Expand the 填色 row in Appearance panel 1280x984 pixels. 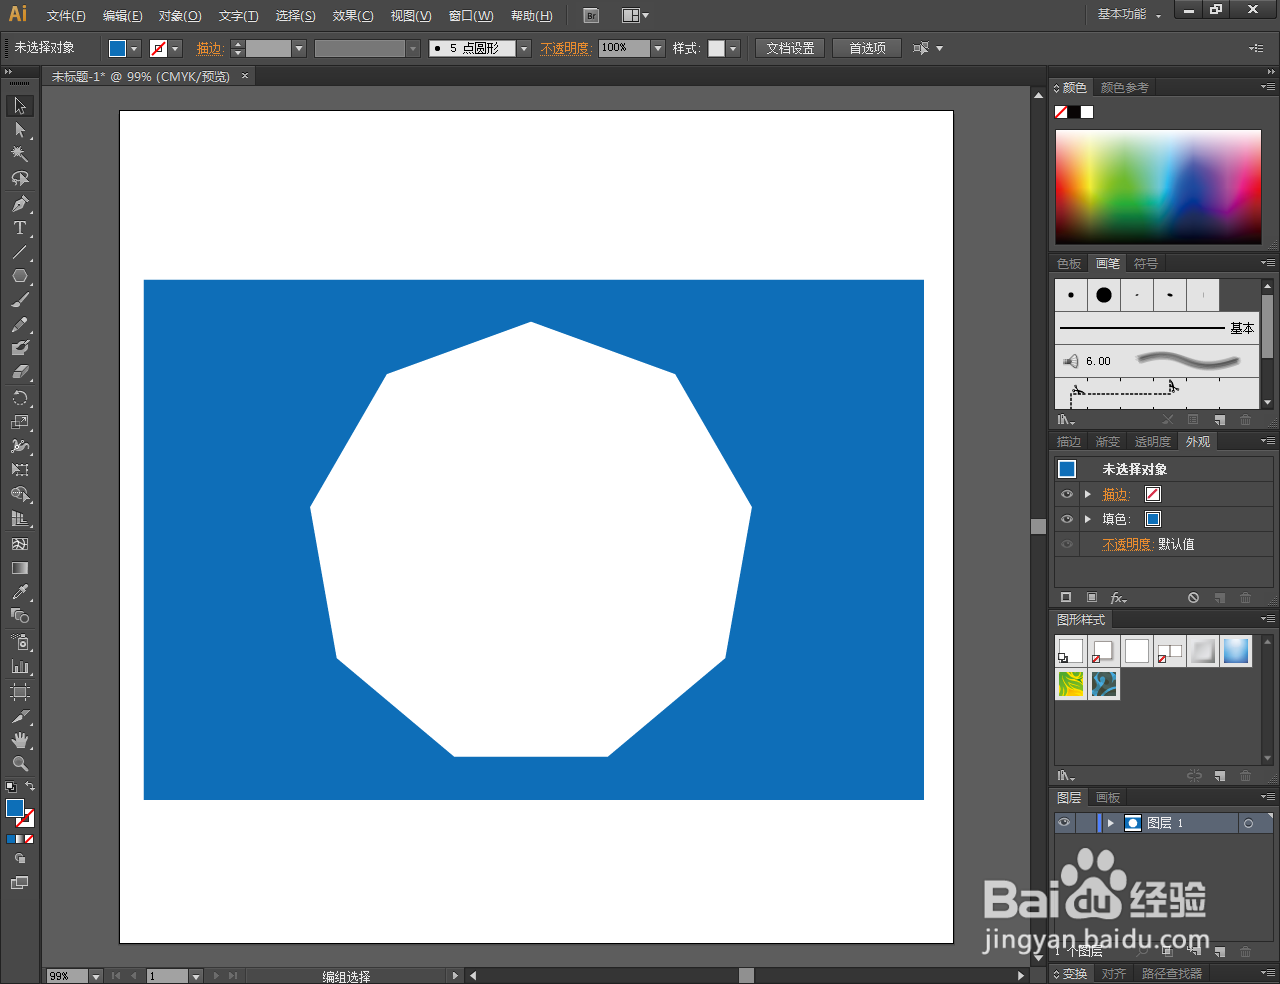pos(1088,519)
